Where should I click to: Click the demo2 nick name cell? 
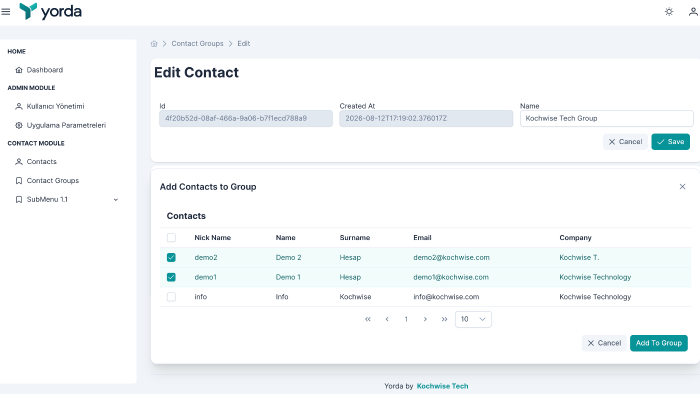(206, 257)
